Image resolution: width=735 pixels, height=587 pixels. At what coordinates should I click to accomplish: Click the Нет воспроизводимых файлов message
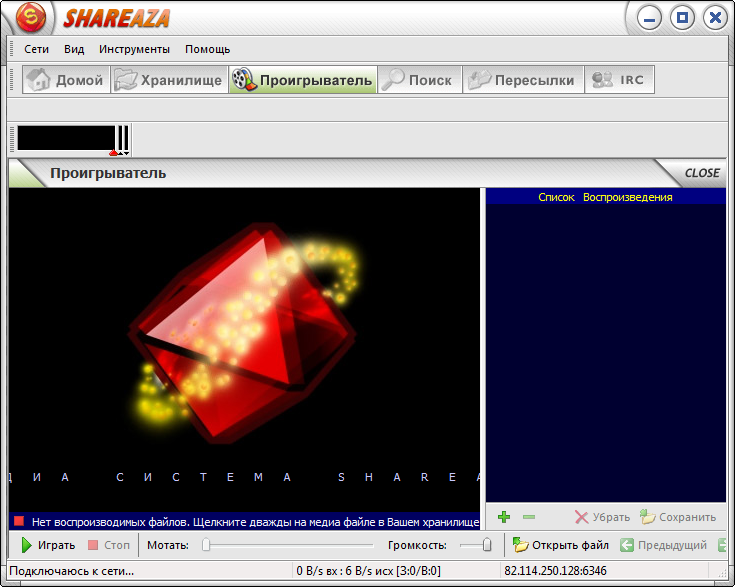pos(255,522)
